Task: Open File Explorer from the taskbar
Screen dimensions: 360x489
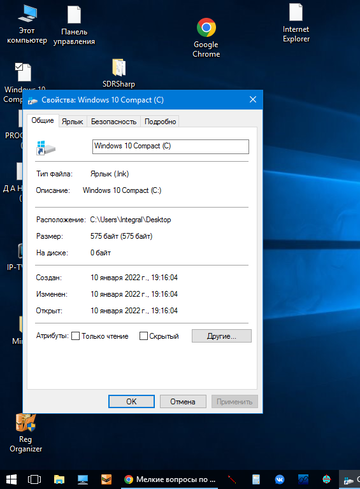Action: pos(59,479)
